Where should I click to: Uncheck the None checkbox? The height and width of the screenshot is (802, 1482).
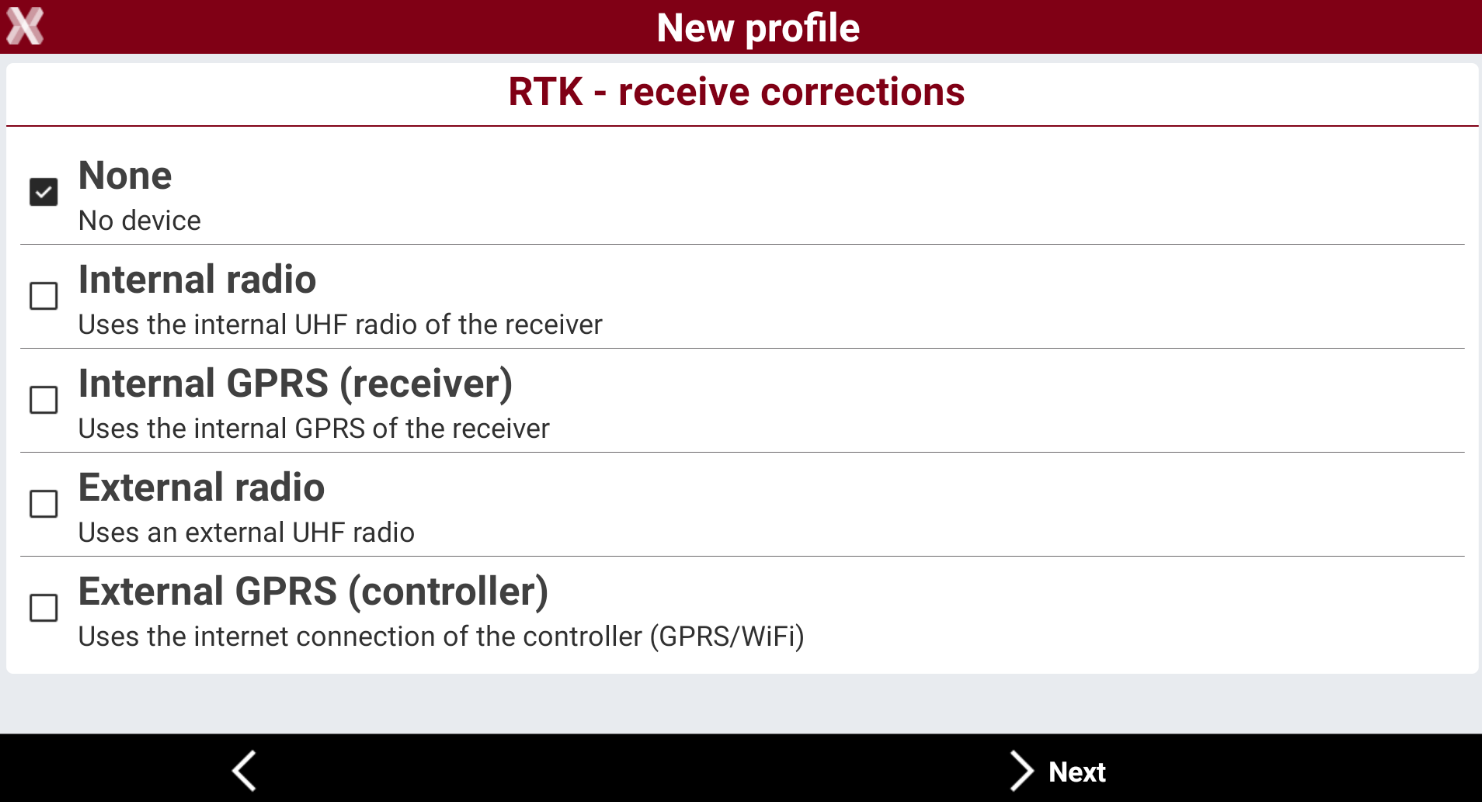43,192
